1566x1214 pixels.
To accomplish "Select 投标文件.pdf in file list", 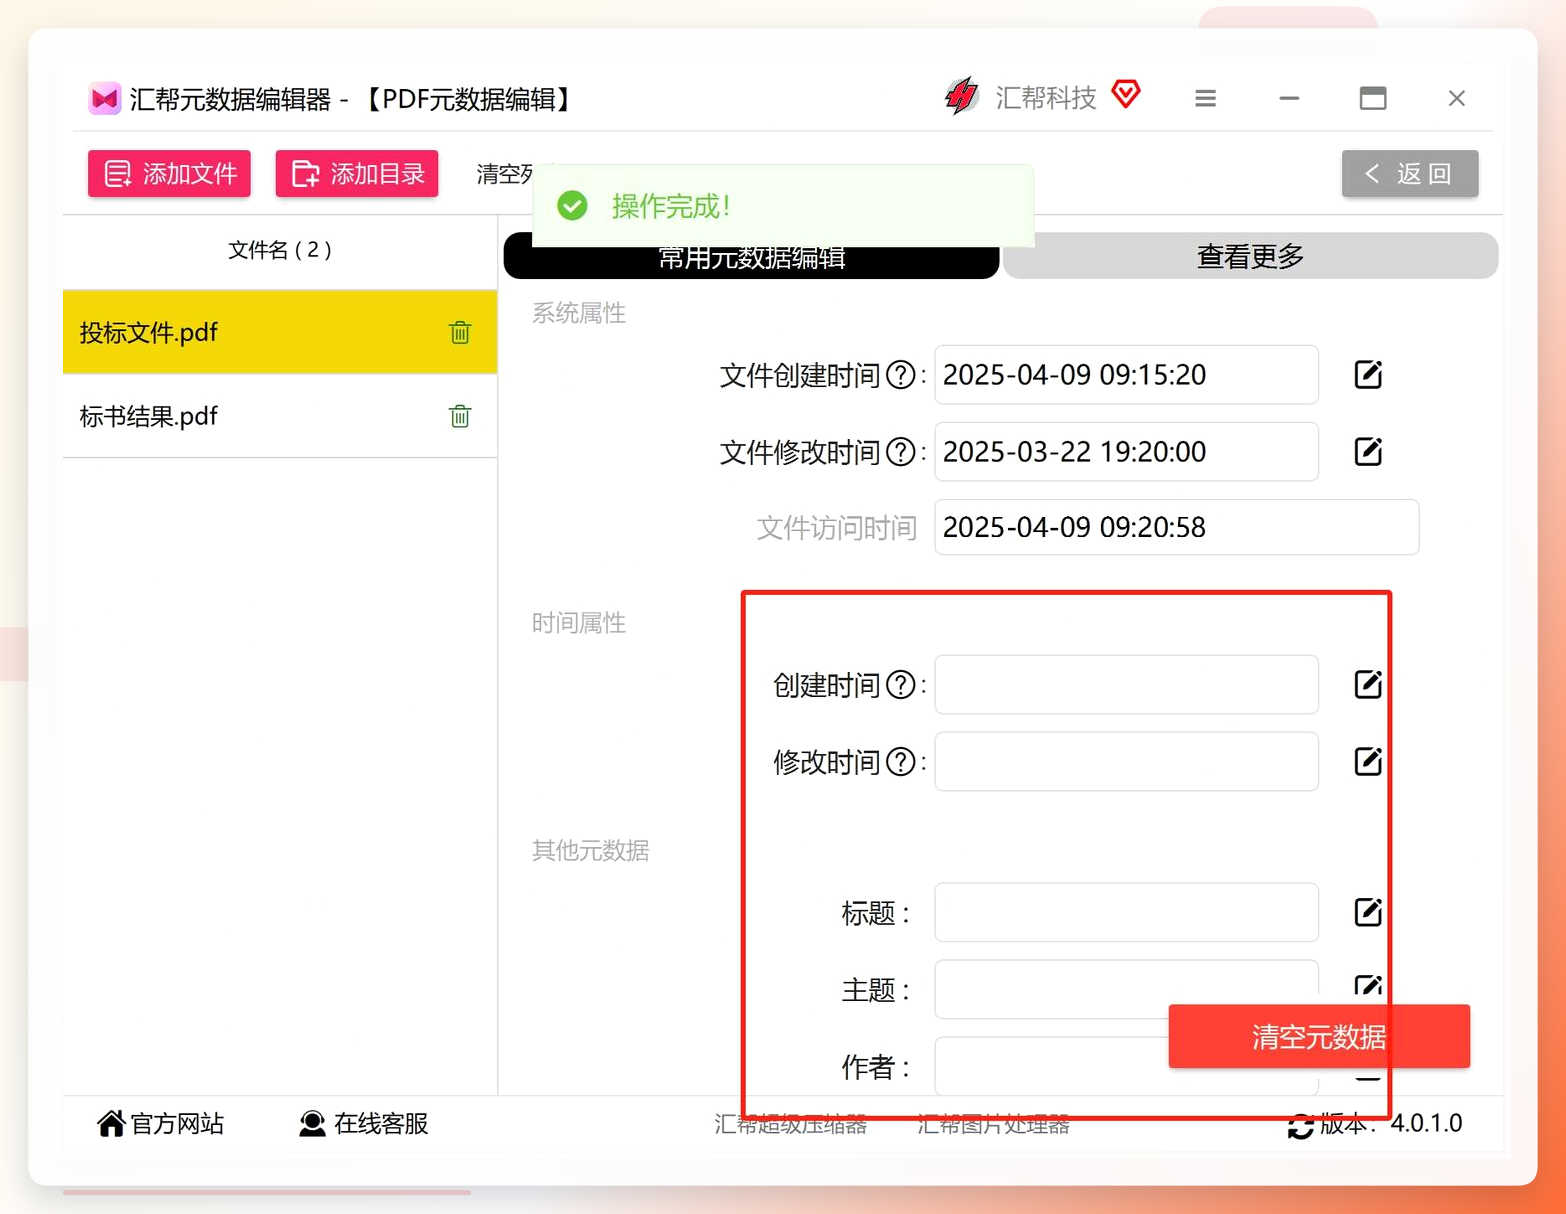I will (280, 332).
